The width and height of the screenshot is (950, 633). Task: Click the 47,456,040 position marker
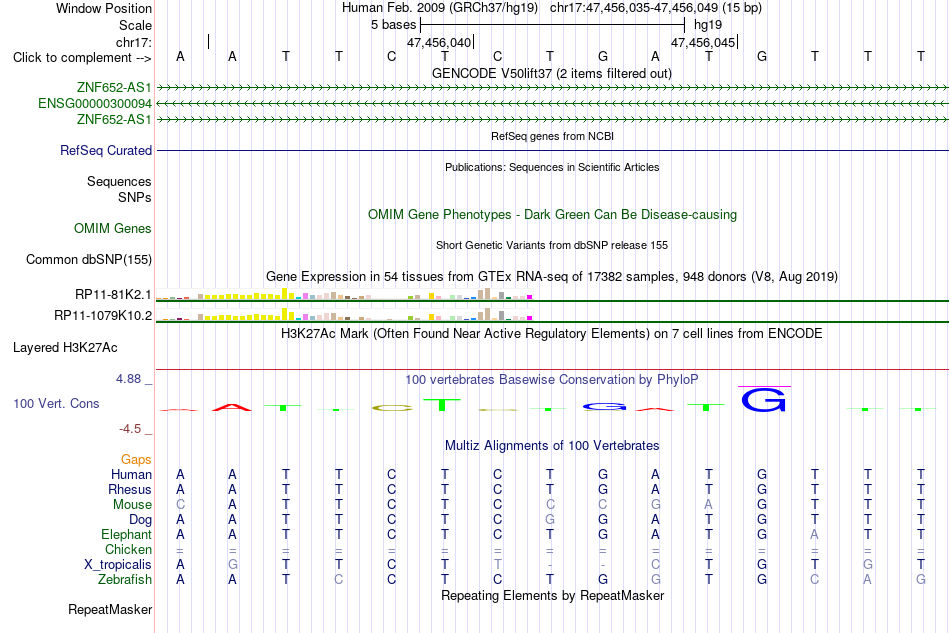439,42
